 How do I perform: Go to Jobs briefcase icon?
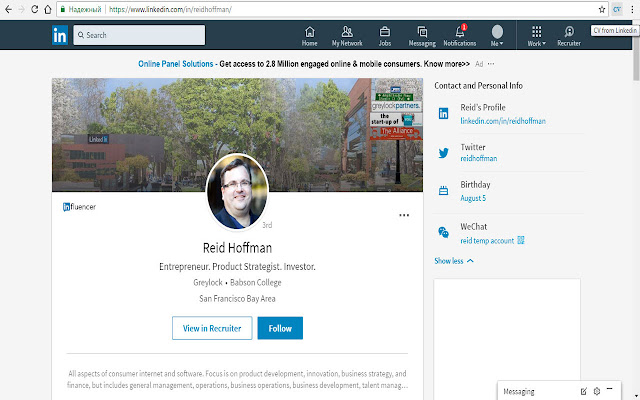click(384, 36)
